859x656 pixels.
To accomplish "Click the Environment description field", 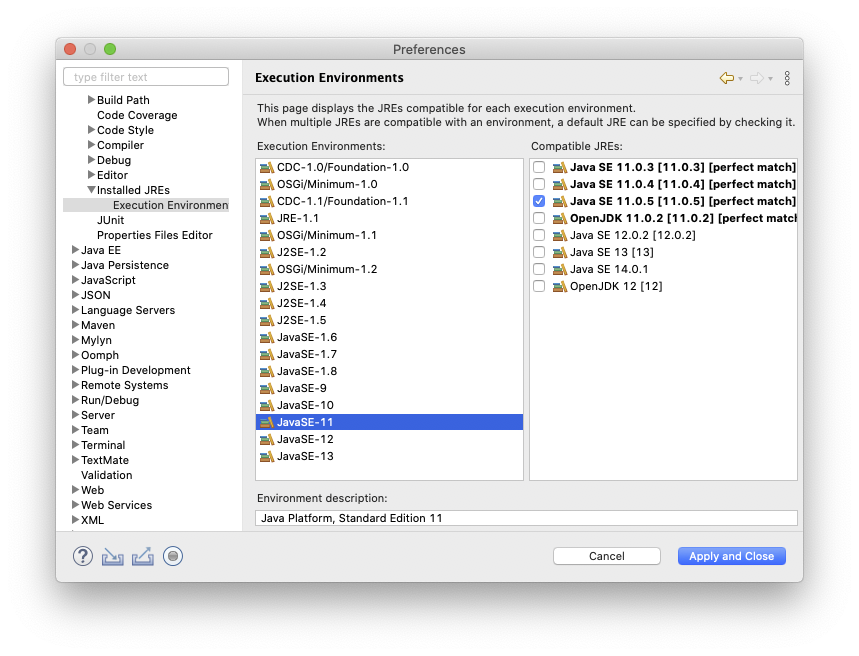I will point(526,518).
